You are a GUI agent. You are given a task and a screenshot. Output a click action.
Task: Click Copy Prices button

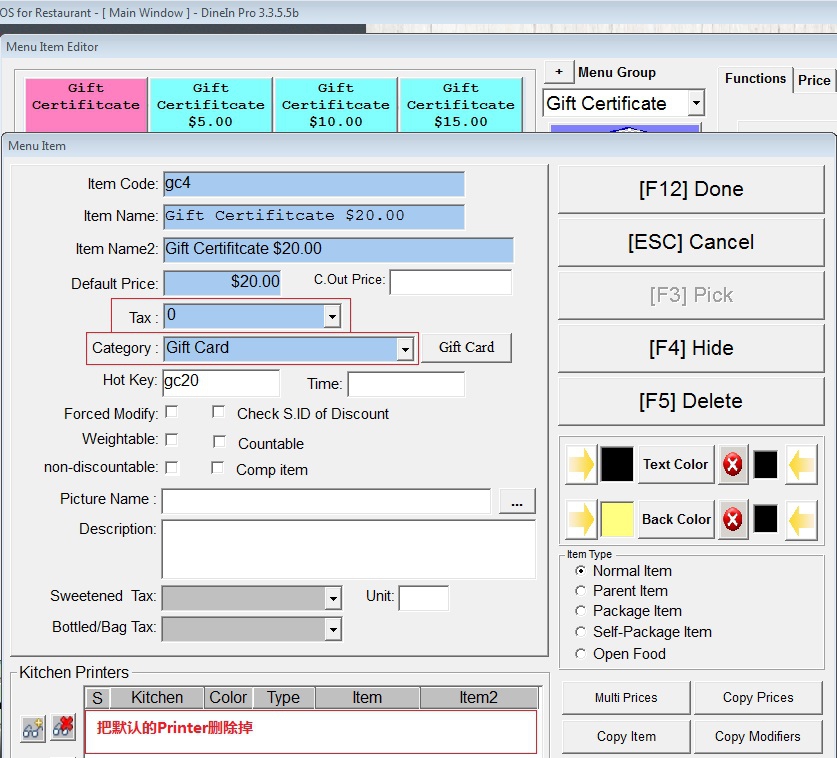coord(758,698)
